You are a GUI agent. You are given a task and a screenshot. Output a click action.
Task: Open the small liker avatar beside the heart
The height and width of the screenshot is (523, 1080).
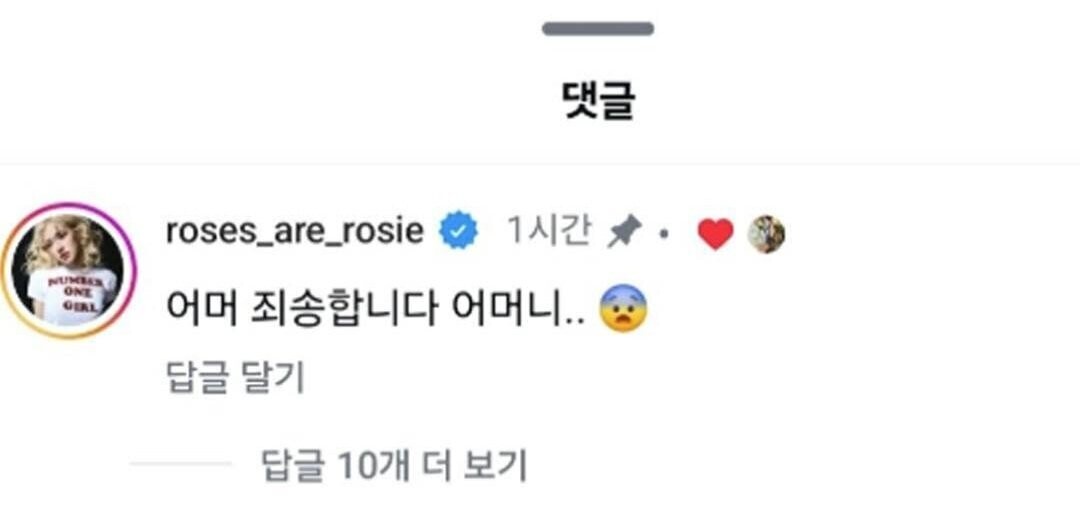767,234
